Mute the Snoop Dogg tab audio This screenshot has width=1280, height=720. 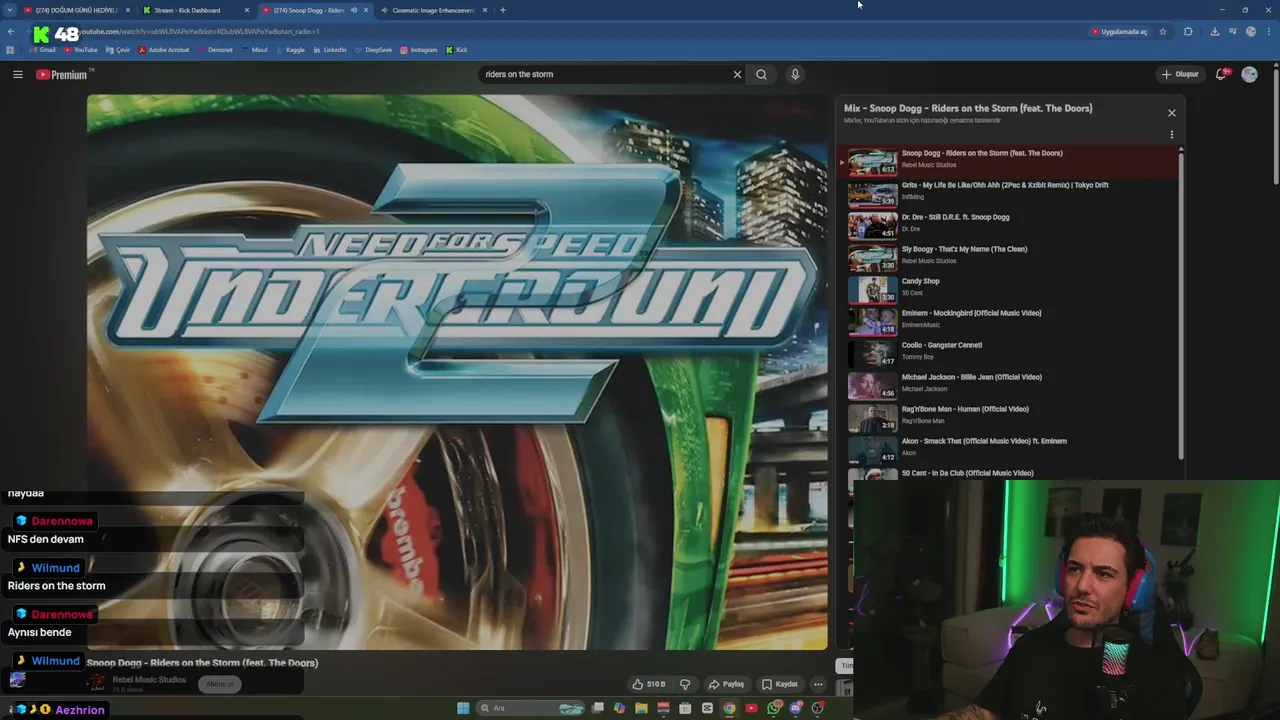(x=353, y=10)
